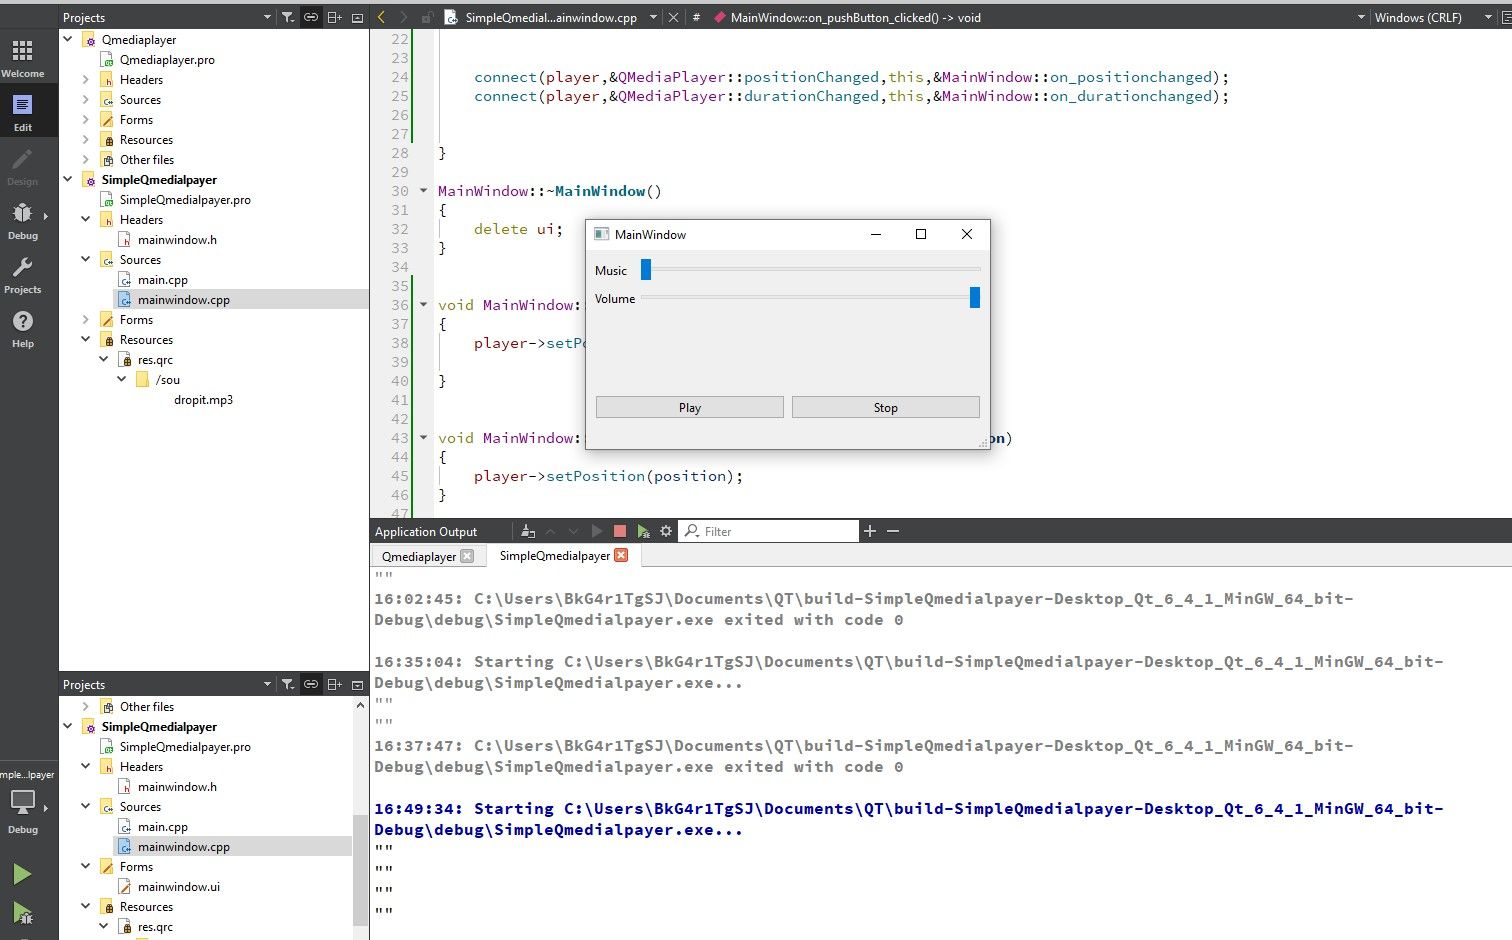The image size is (1512, 940).
Task: Open main.cpp in the top Projects tree
Action: (x=162, y=279)
